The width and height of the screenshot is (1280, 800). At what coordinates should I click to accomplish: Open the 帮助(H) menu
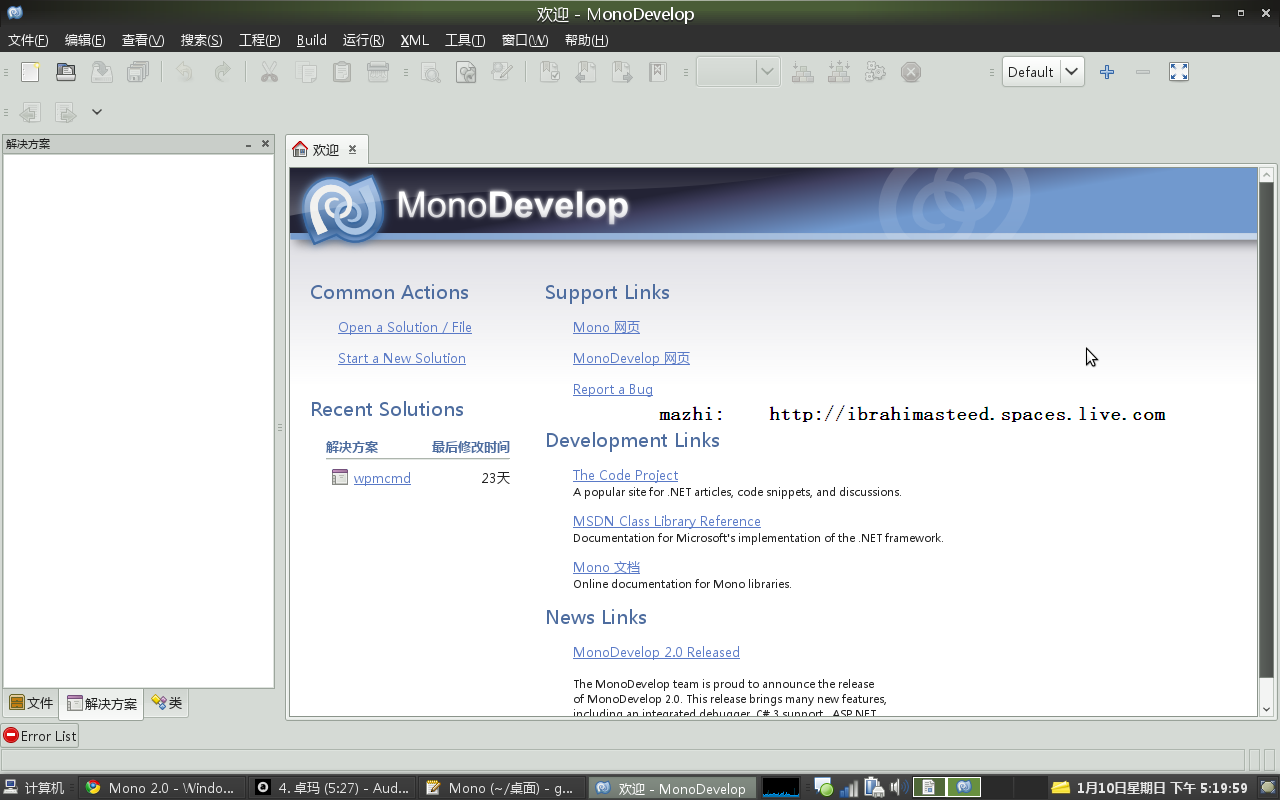pyautogui.click(x=586, y=40)
